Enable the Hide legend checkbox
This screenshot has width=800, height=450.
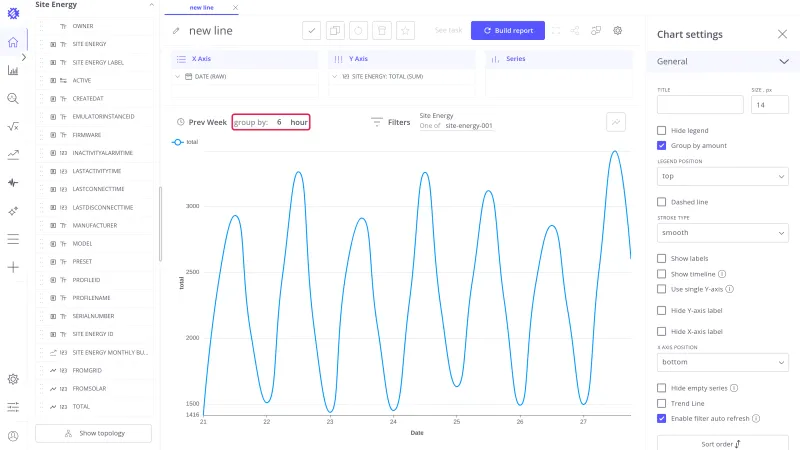click(x=662, y=131)
